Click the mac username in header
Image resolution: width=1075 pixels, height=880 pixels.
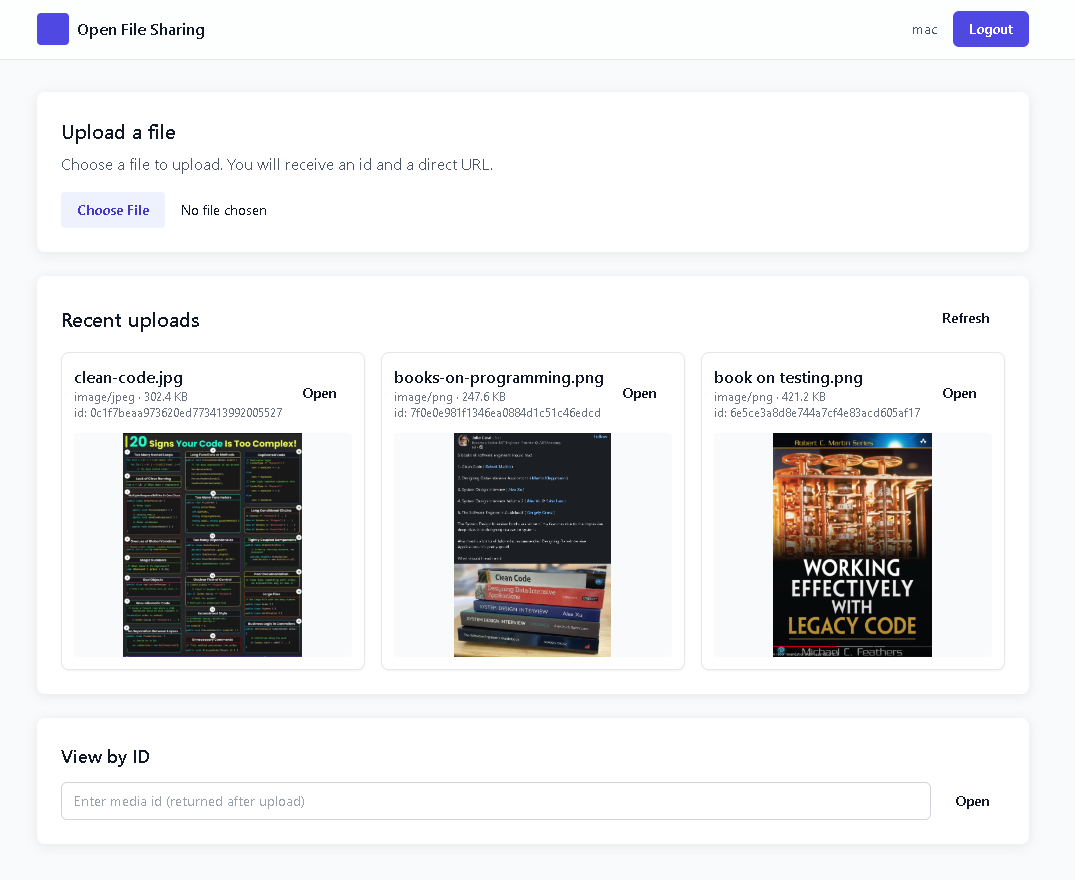tap(924, 29)
